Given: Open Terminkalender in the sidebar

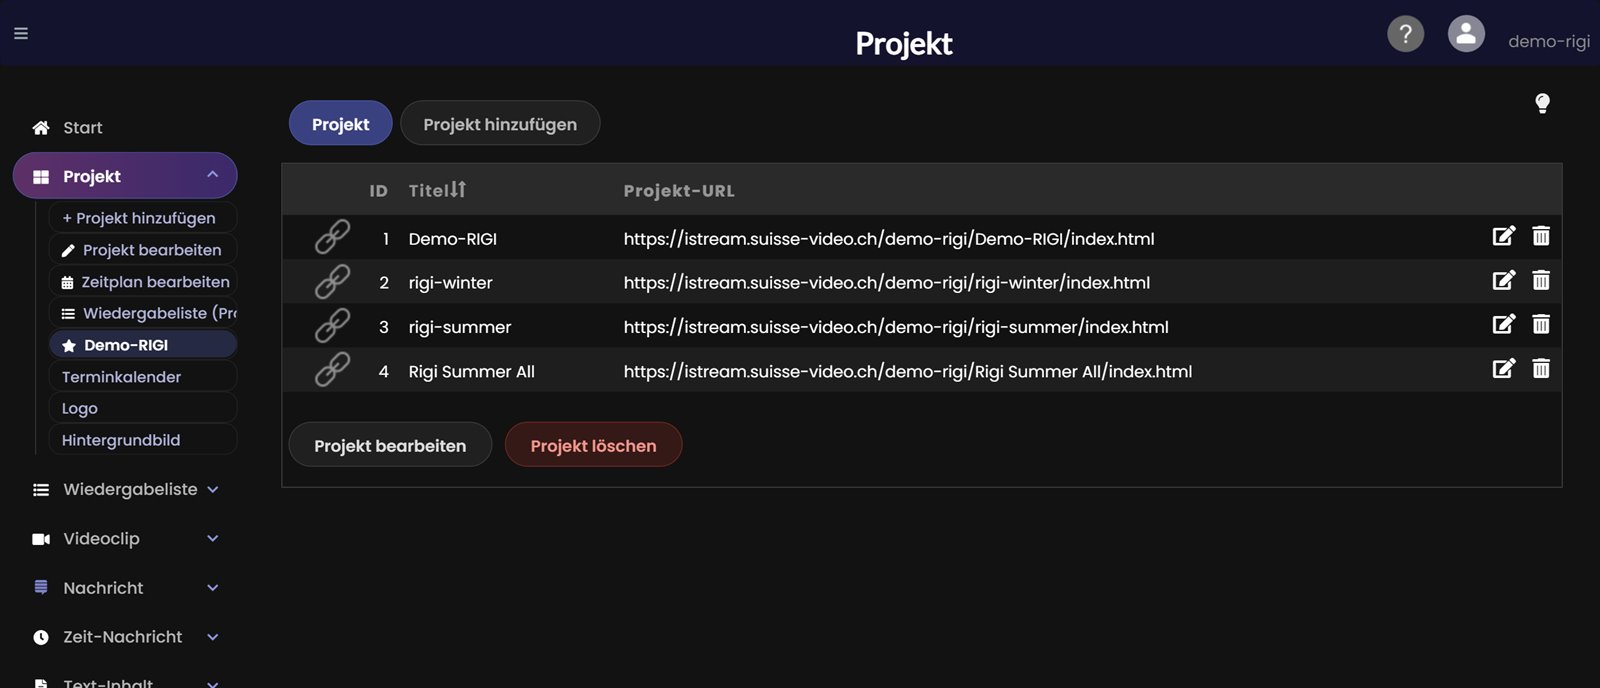Looking at the screenshot, I should pyautogui.click(x=143, y=377).
